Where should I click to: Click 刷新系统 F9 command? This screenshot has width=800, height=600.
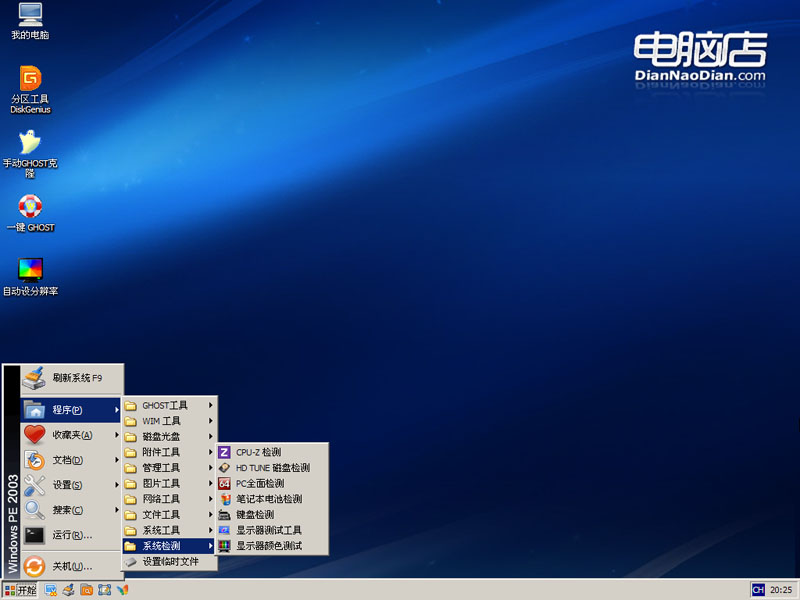click(x=75, y=379)
